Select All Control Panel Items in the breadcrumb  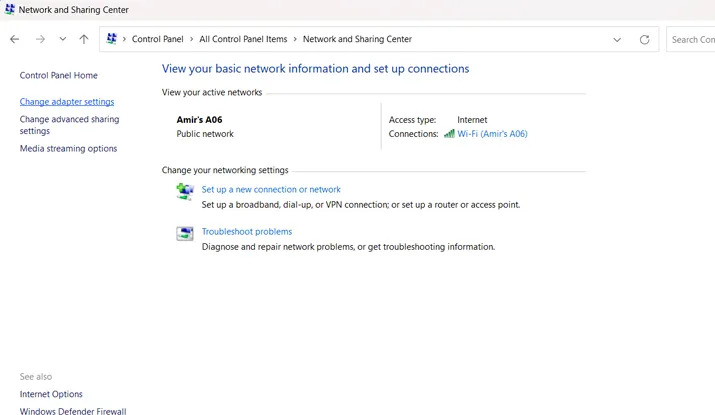pyautogui.click(x=243, y=39)
